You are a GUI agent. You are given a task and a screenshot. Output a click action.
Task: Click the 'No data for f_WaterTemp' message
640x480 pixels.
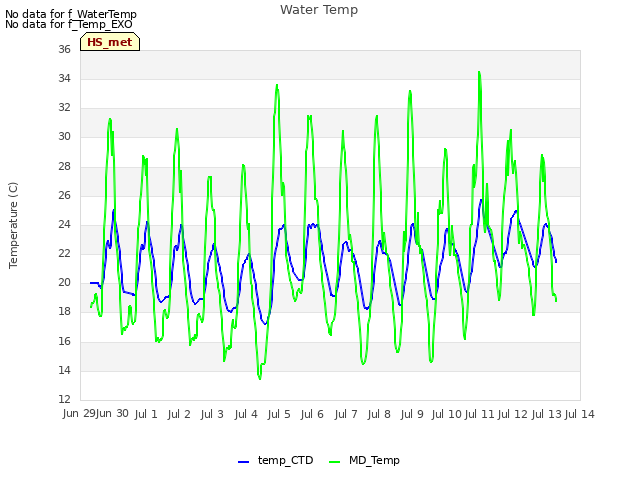[71, 14]
